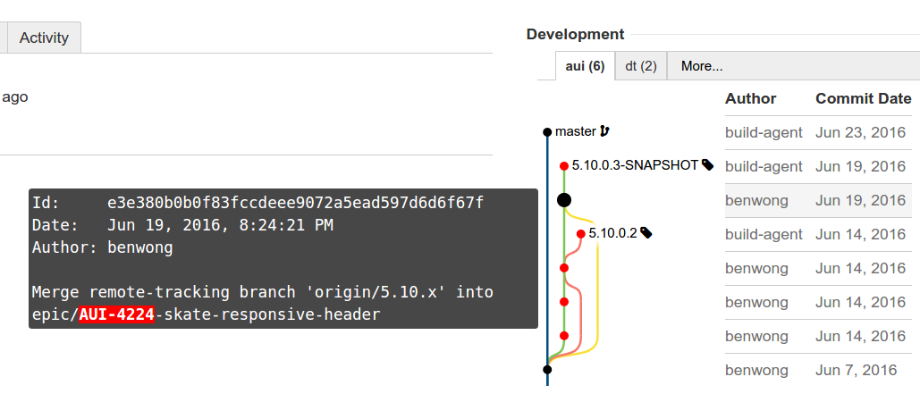The image size is (920, 402).
Task: Click the bottom black commit dot dated Jun 7
Action: point(547,369)
